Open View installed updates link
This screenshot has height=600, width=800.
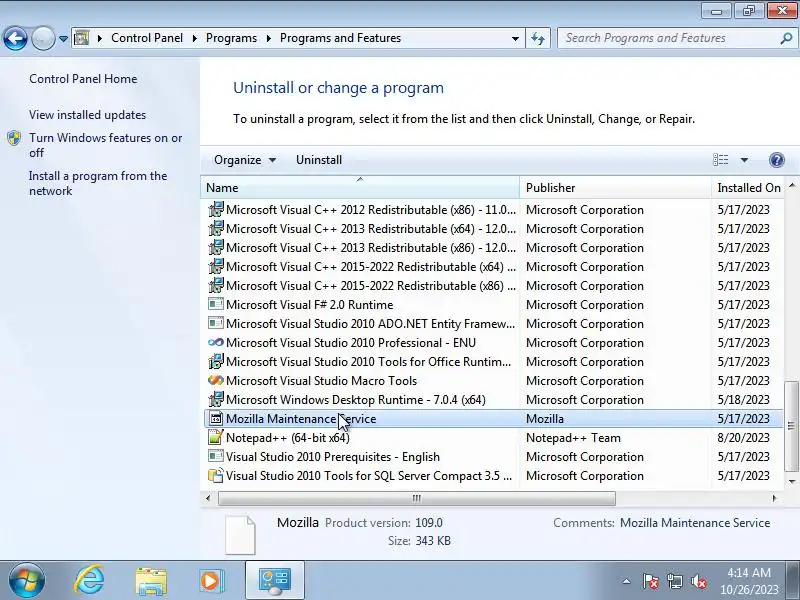87,115
